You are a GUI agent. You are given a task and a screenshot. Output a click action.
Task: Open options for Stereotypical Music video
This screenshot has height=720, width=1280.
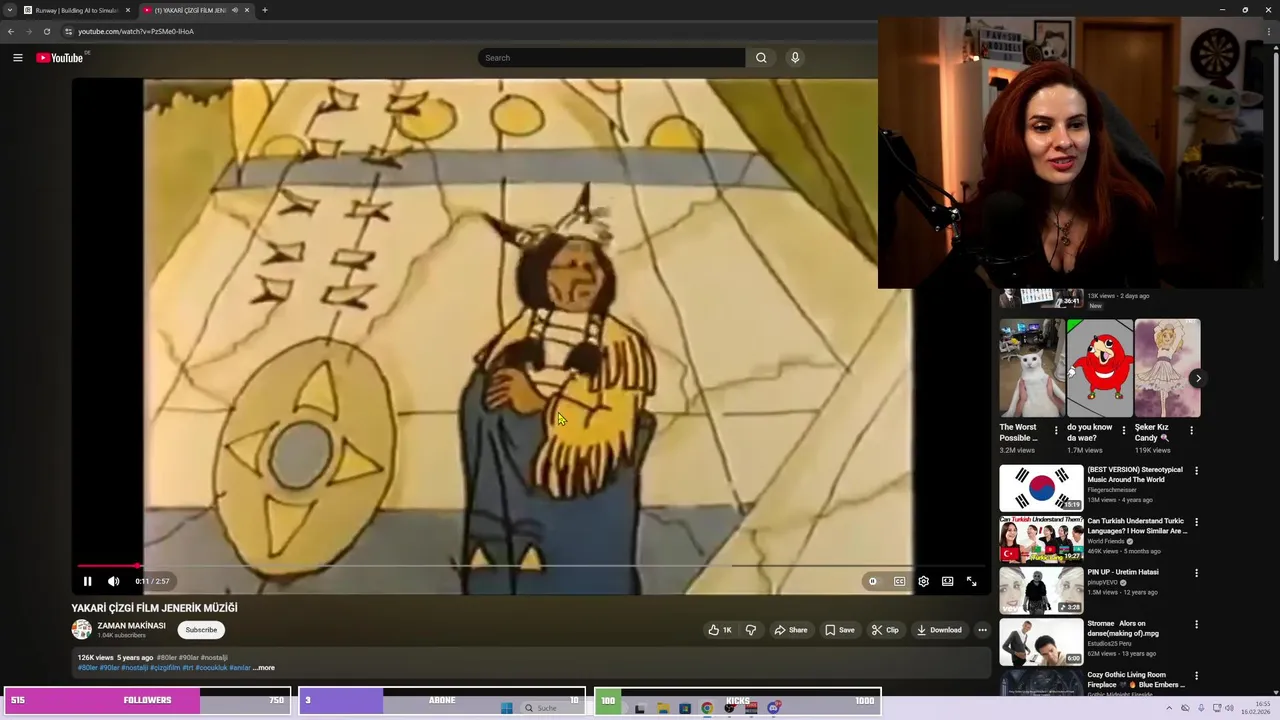point(1196,471)
